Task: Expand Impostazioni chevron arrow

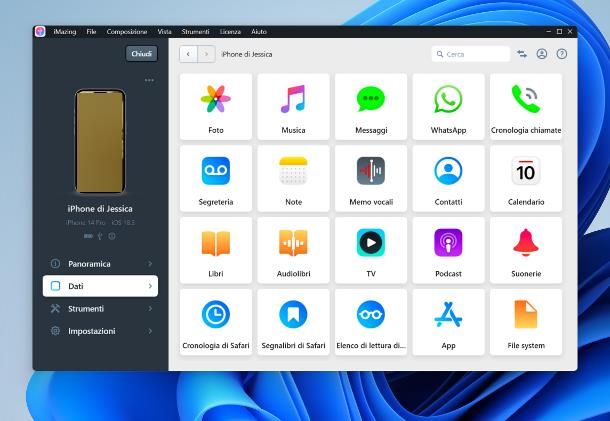Action: 150,331
